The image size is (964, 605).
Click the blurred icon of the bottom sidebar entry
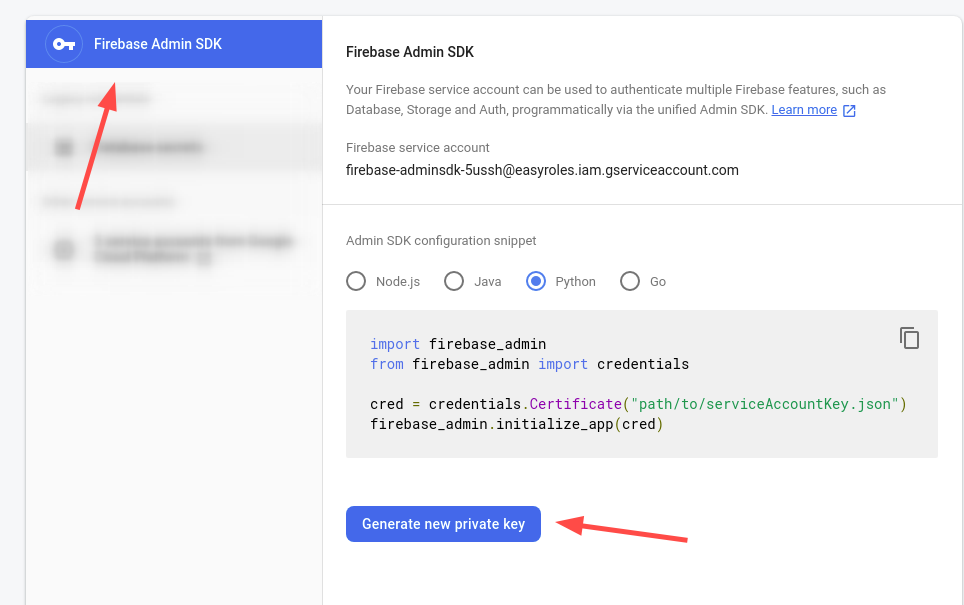coord(64,249)
